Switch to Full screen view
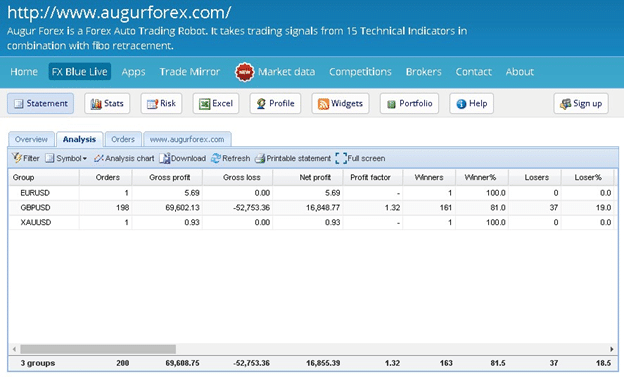Screen dimensions: 624x377 [360, 158]
